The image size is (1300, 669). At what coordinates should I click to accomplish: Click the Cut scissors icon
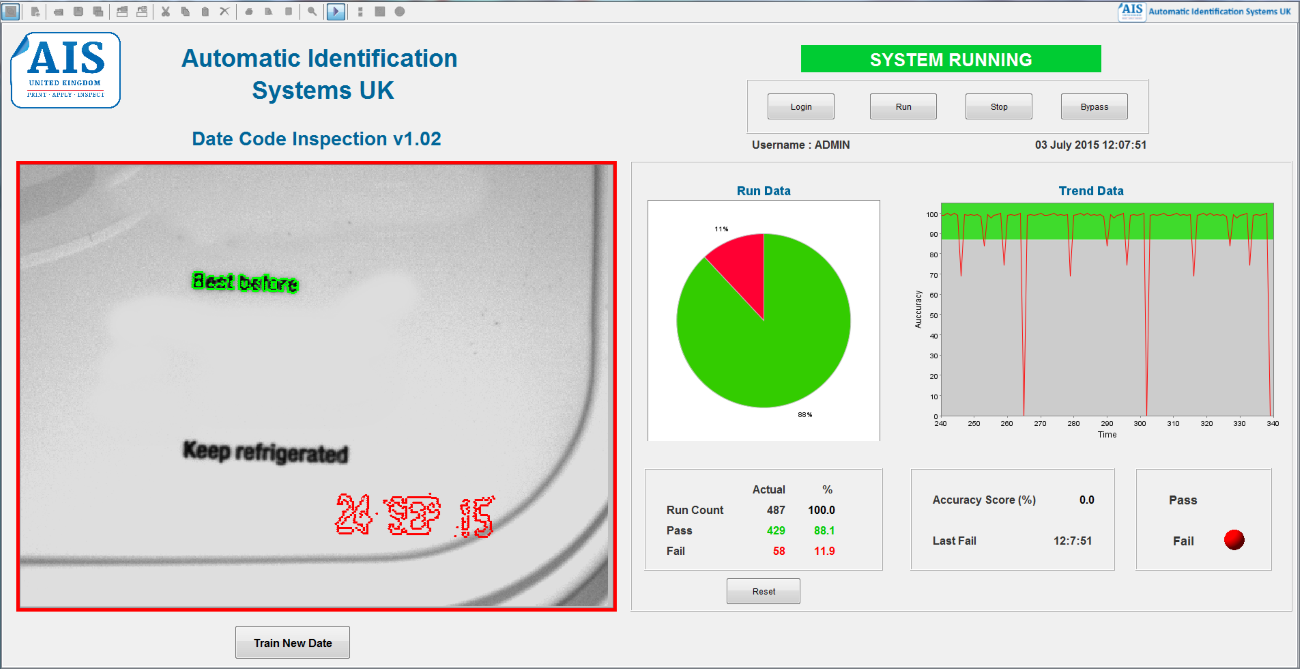166,12
